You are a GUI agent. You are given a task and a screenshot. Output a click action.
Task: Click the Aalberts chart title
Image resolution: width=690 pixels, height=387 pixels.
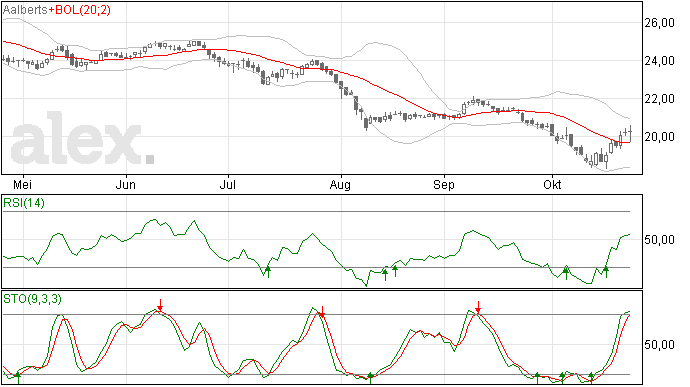coord(25,10)
